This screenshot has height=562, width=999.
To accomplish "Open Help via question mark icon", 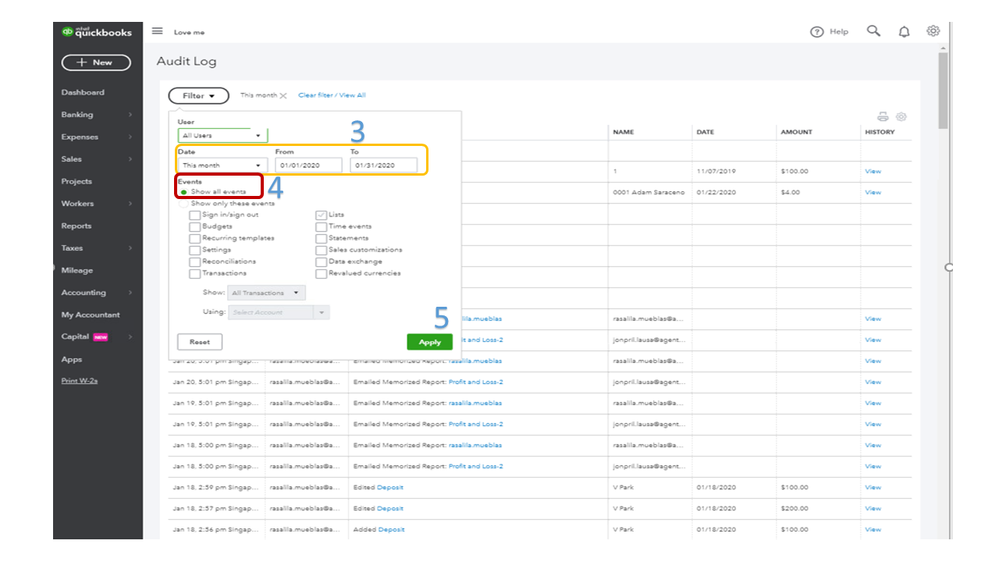I will (x=816, y=32).
